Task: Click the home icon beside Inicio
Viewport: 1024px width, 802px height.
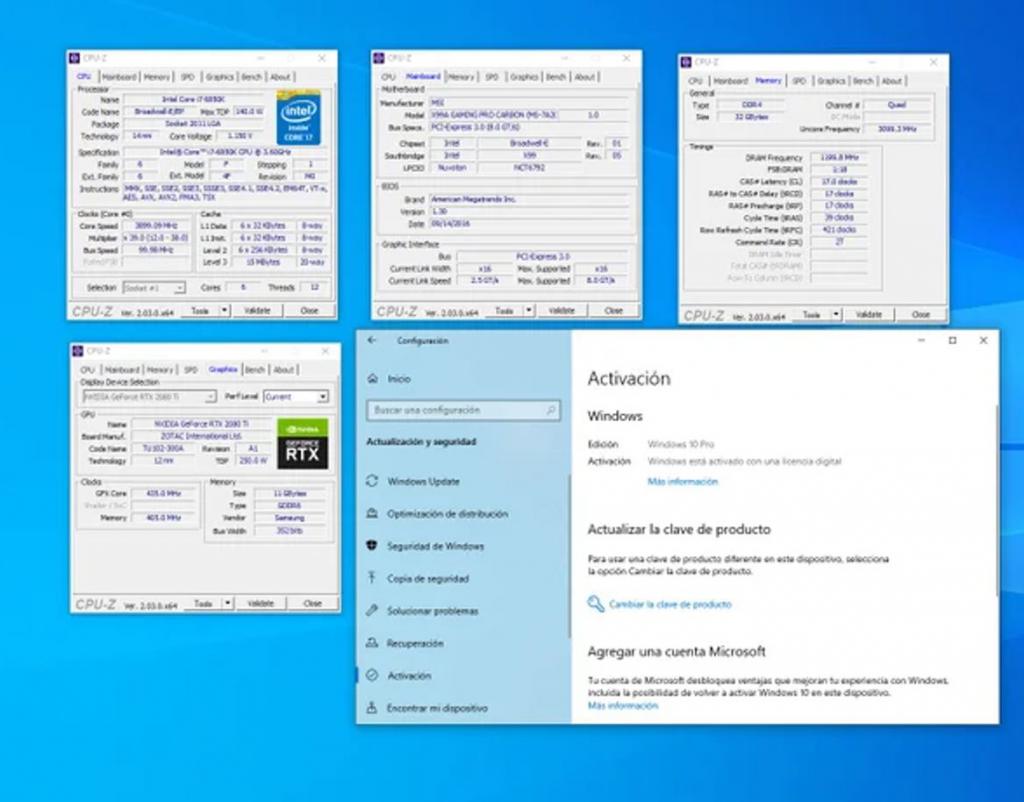Action: click(x=372, y=379)
